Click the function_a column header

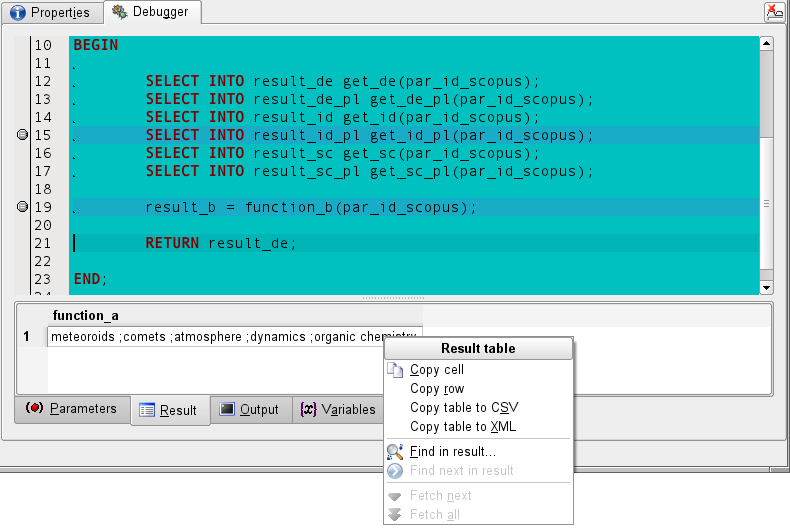[86, 316]
